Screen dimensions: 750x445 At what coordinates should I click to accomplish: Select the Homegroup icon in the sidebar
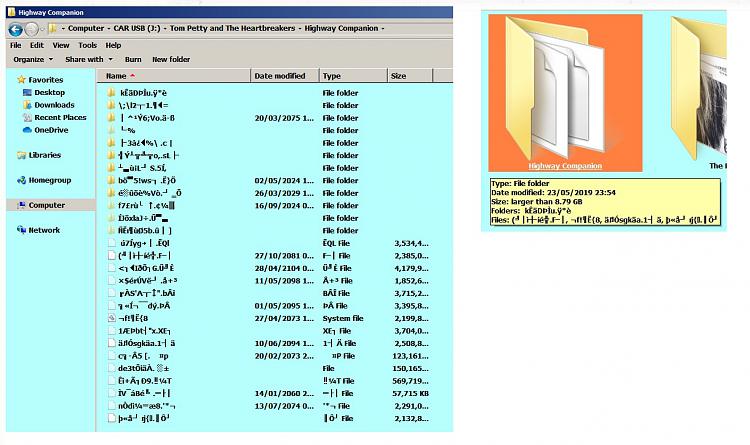coord(21,180)
